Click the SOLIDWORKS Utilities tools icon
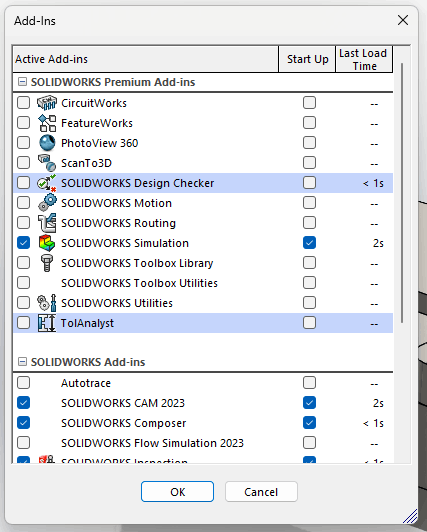Image resolution: width=427 pixels, height=532 pixels. click(47, 303)
